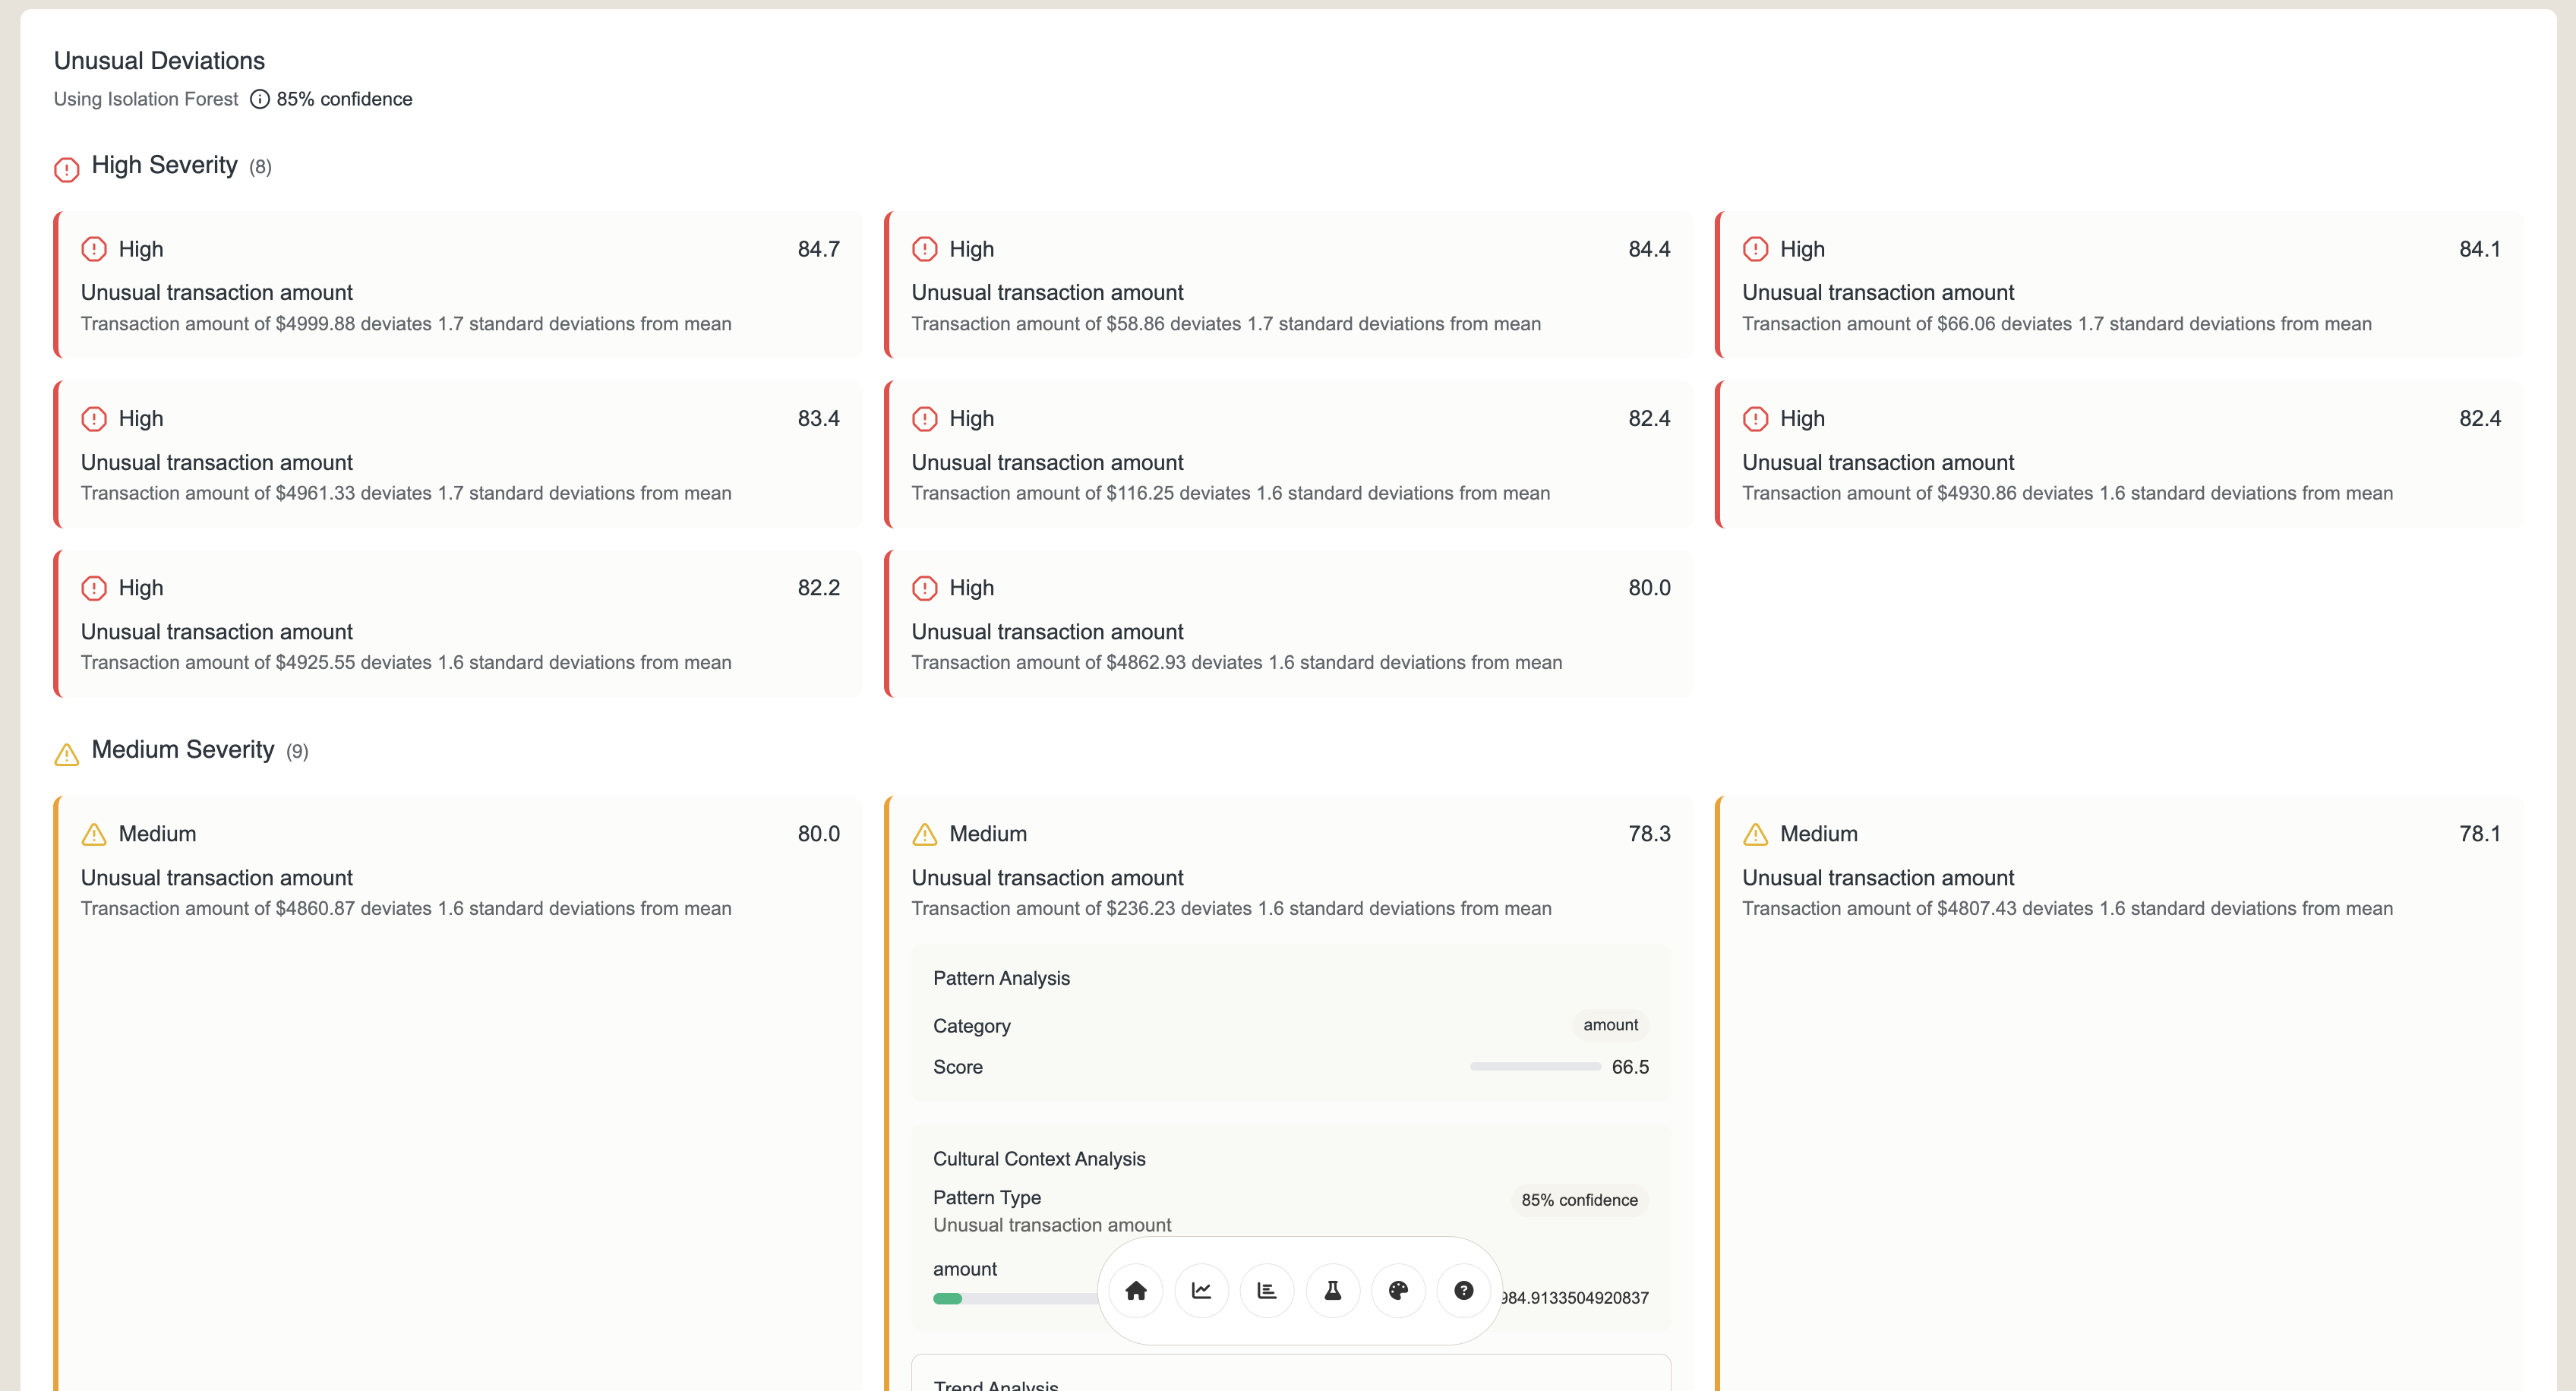Click the amount category tag
Image resolution: width=2576 pixels, height=1391 pixels.
[x=1610, y=1025]
